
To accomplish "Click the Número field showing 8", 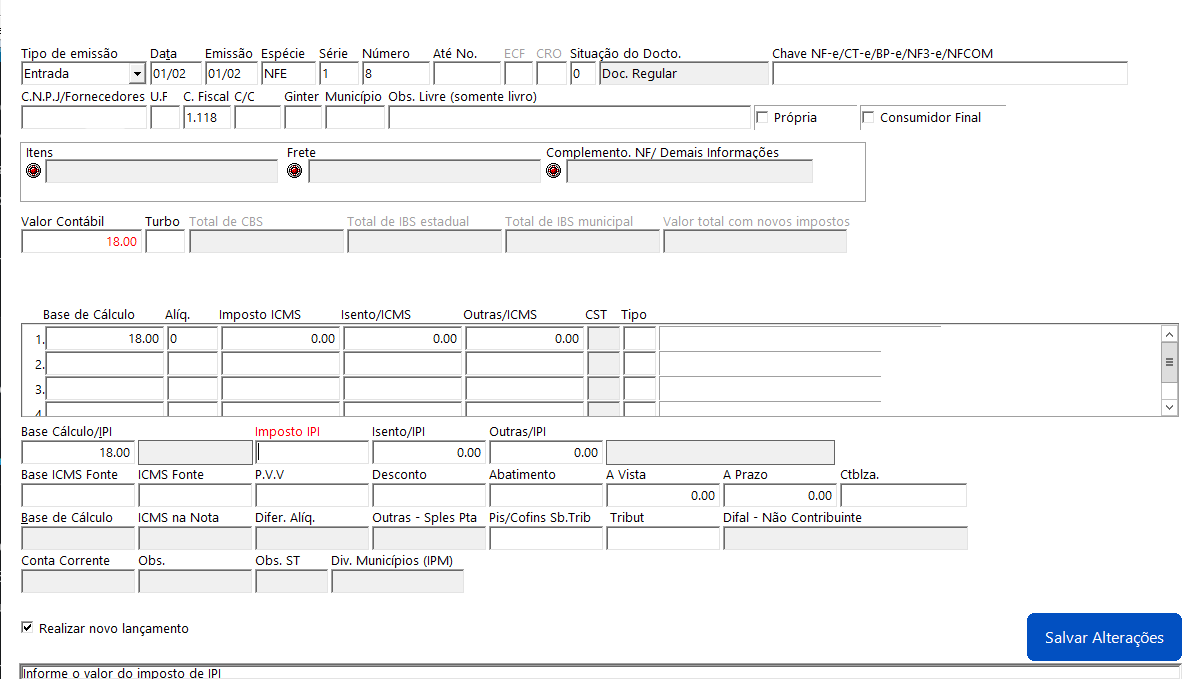I will 395,73.
